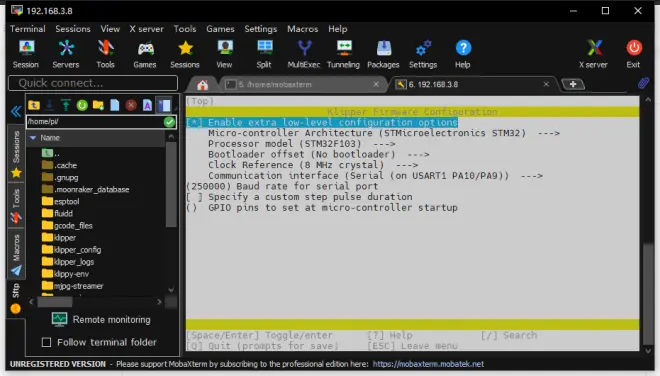Viewport: 660px width, 376px height.
Task: Close the 192.168.3.8 tab
Action: pyautogui.click(x=546, y=84)
